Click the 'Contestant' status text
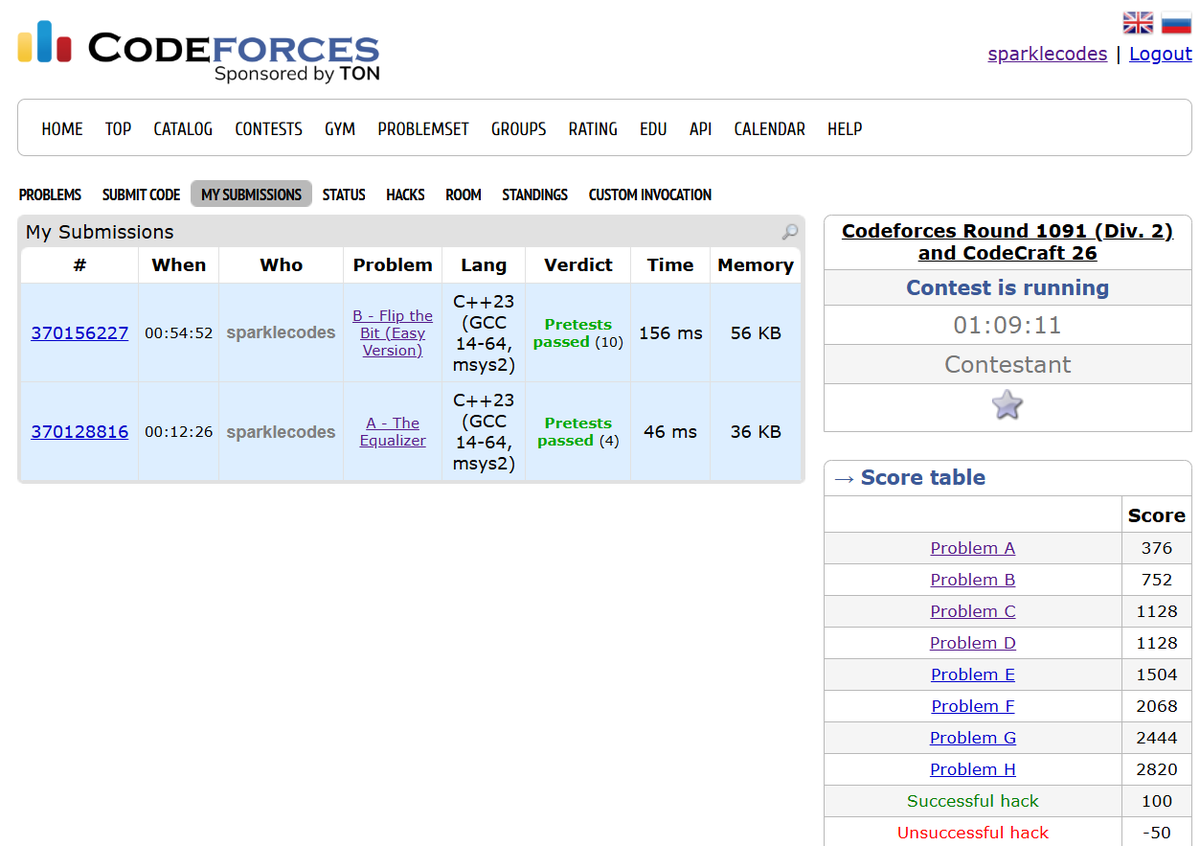The height and width of the screenshot is (846, 1200). point(1007,365)
